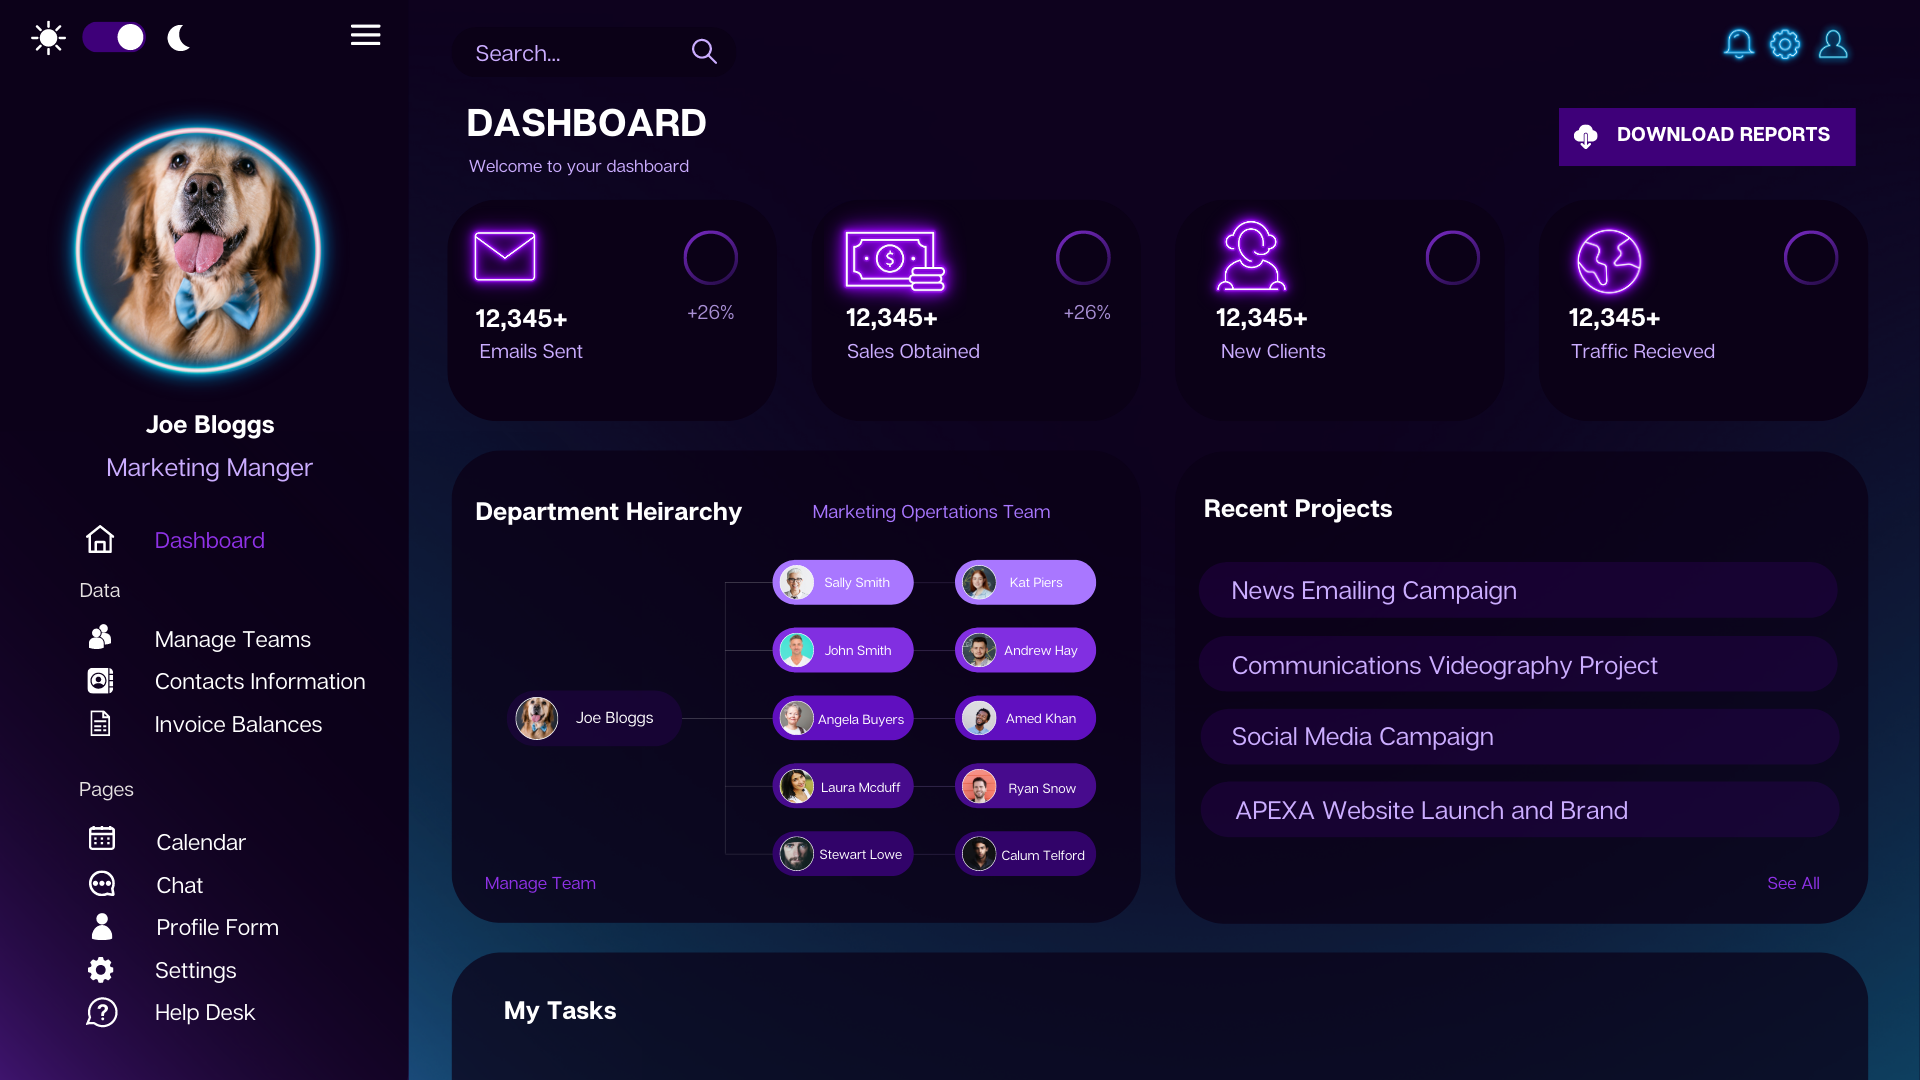Image resolution: width=1920 pixels, height=1080 pixels.
Task: Click the Invoice Balances document icon
Action: click(100, 723)
